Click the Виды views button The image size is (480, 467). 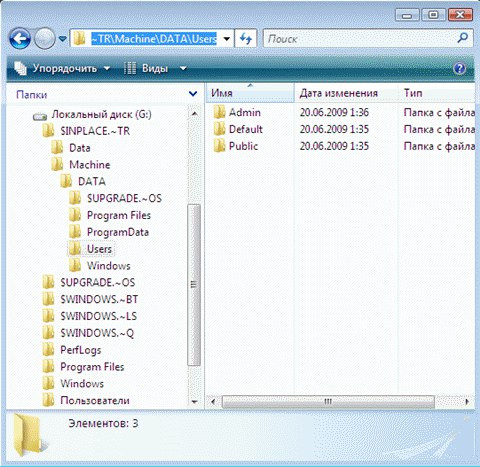146,68
